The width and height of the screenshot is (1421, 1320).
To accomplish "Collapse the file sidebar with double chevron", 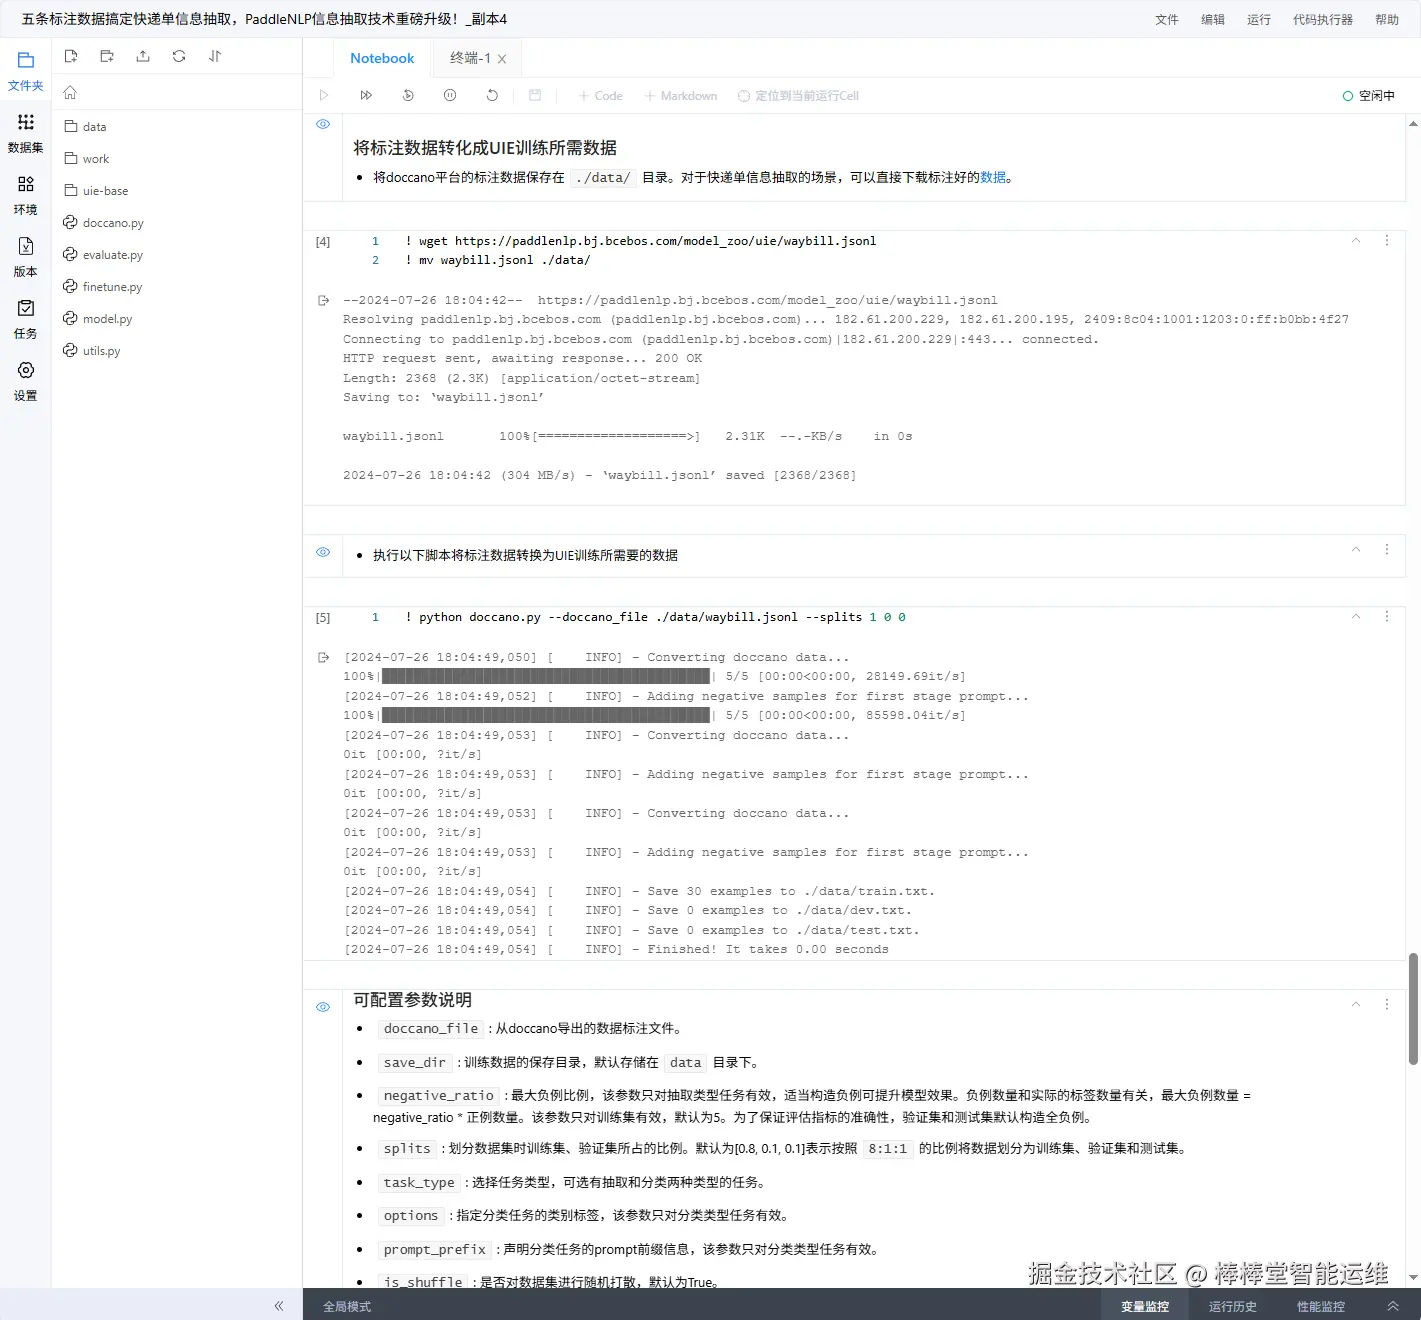I will (279, 1305).
